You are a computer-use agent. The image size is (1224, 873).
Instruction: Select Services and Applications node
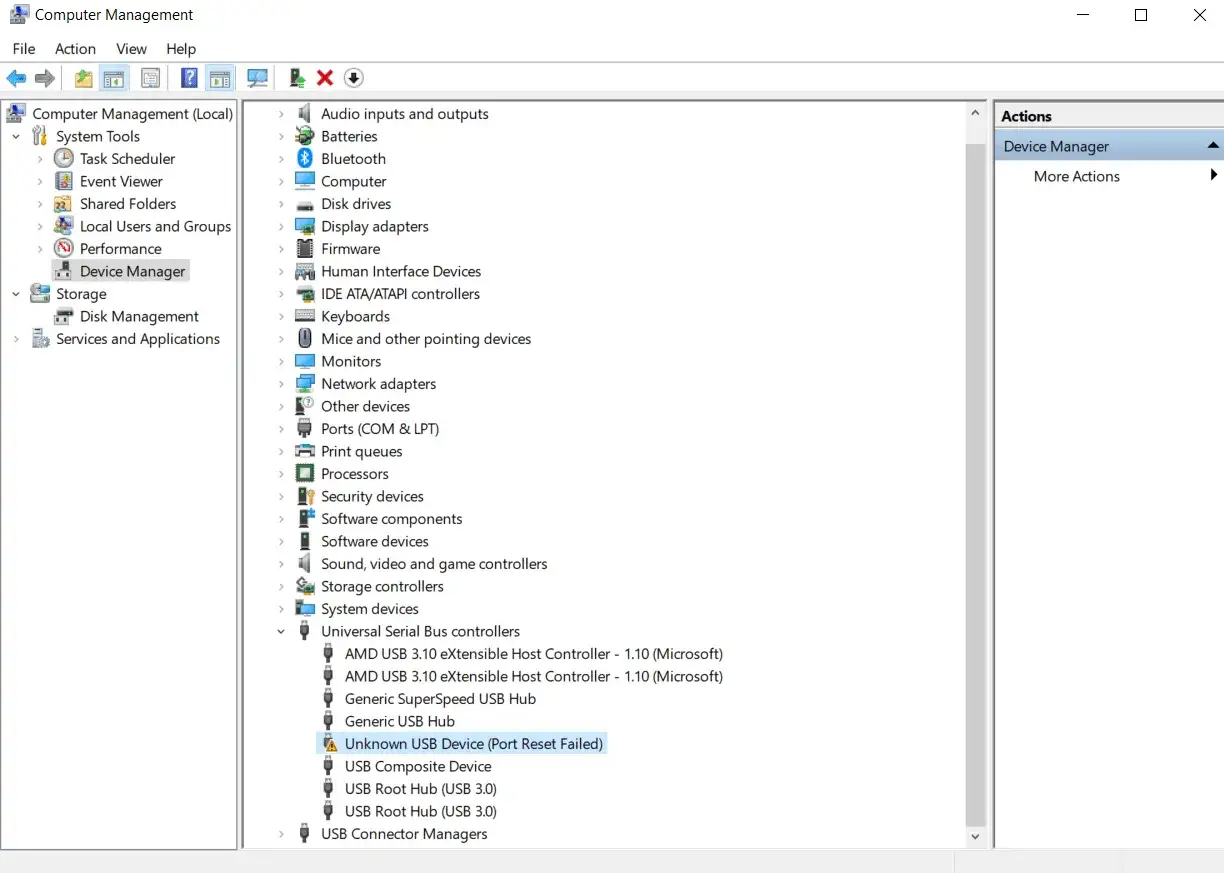click(138, 339)
